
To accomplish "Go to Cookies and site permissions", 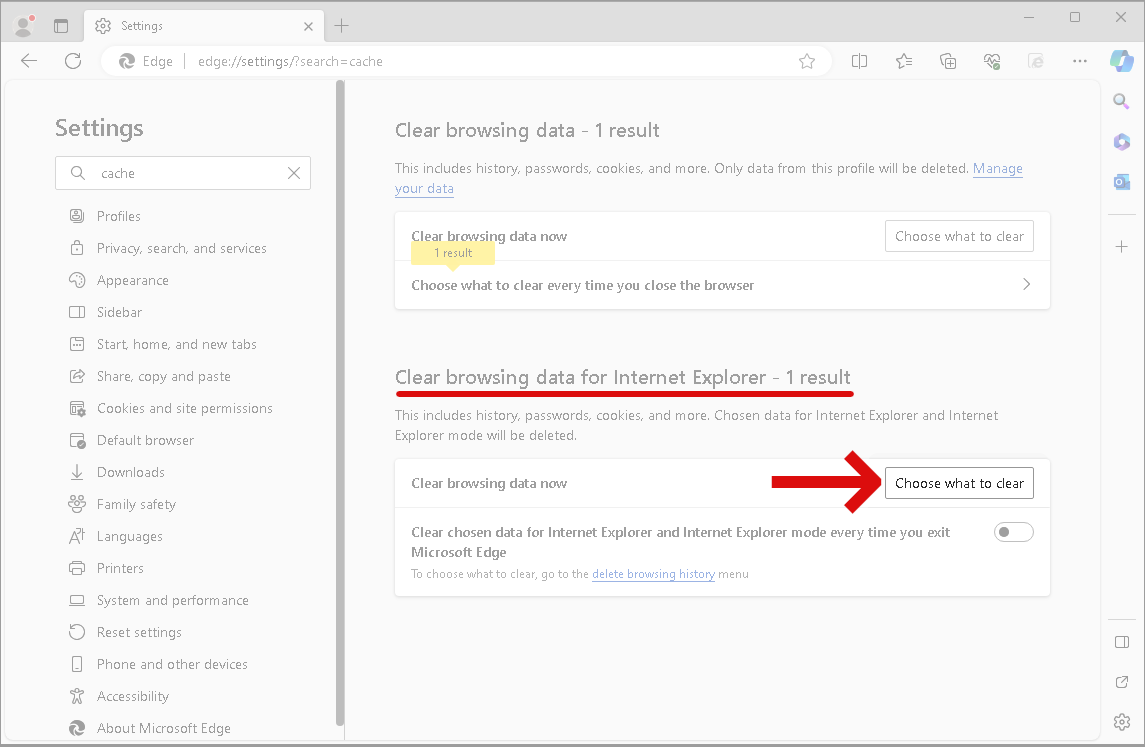I will click(x=171, y=408).
